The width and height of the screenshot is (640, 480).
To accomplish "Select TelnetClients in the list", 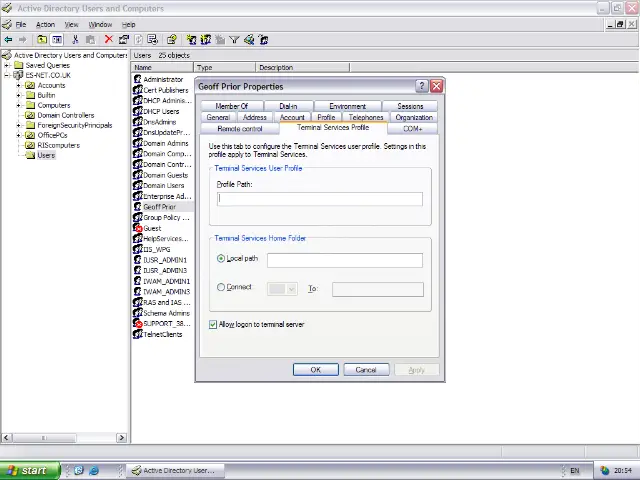I will pyautogui.click(x=163, y=334).
